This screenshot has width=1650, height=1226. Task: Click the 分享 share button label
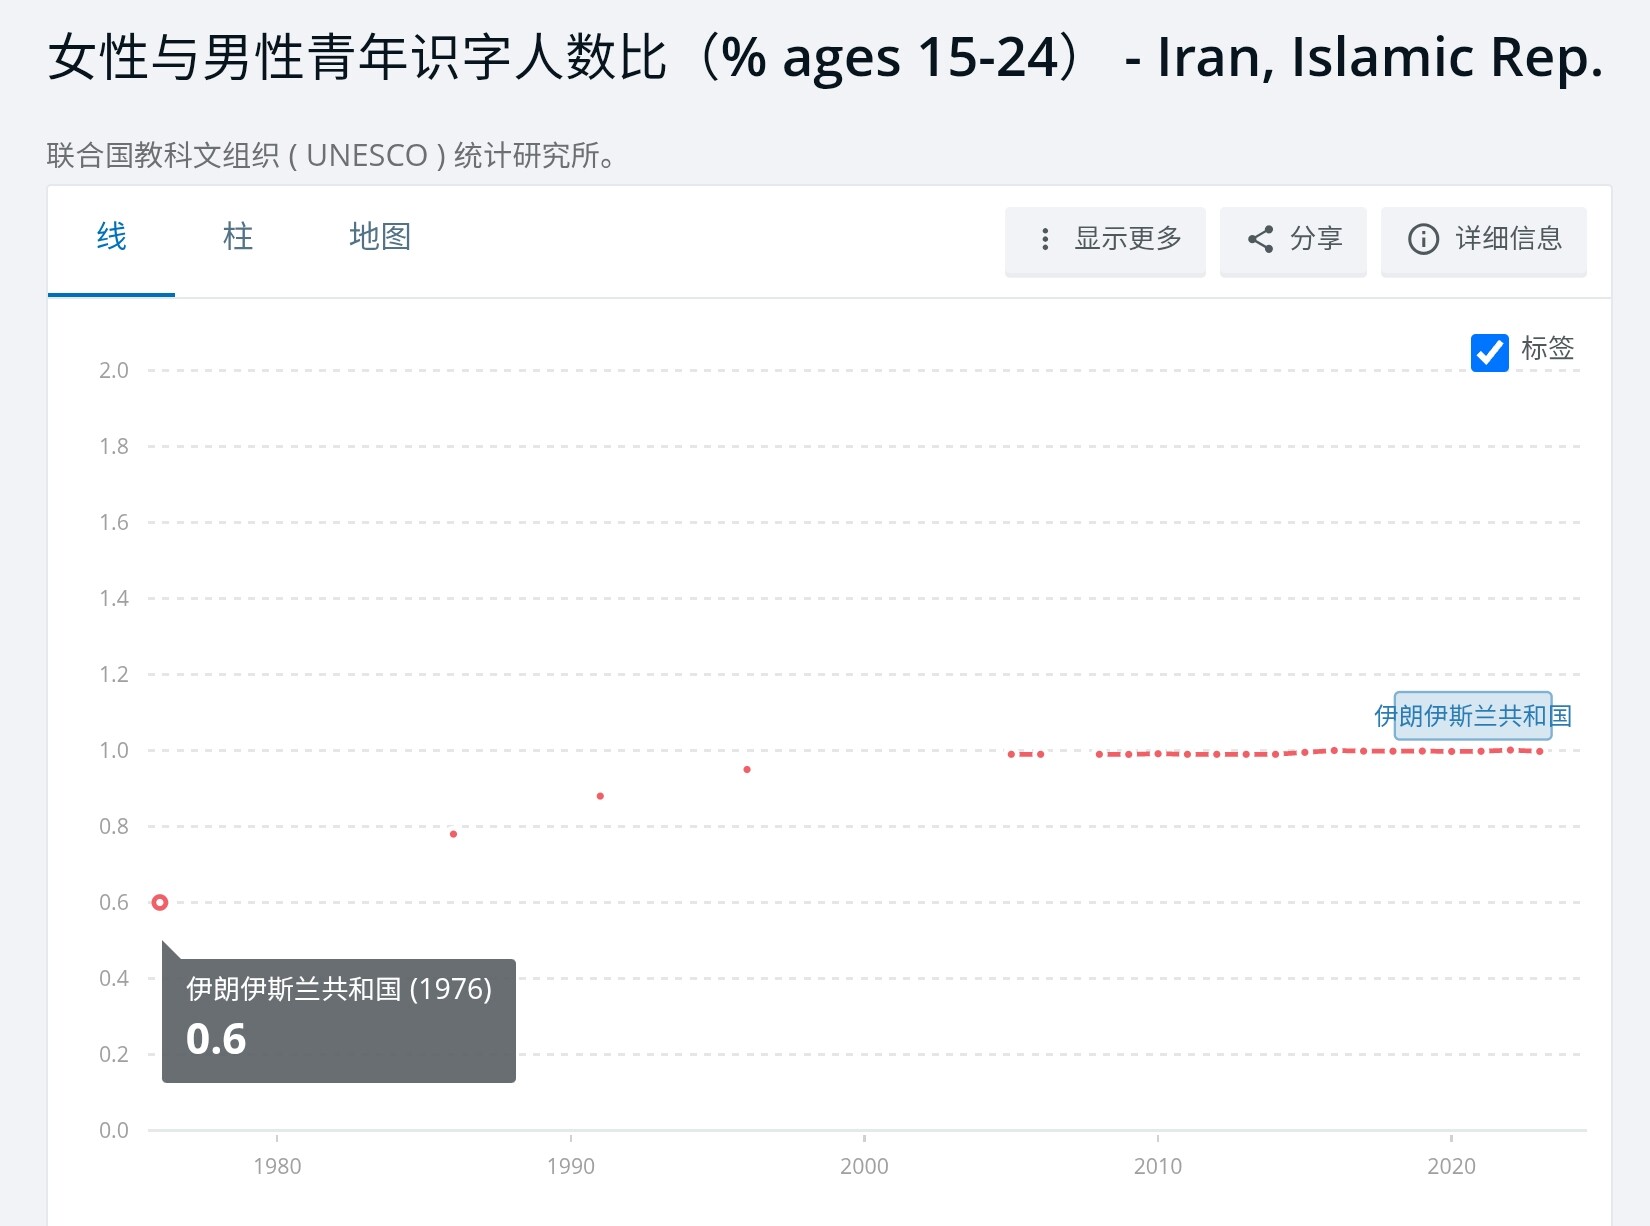coord(1316,239)
